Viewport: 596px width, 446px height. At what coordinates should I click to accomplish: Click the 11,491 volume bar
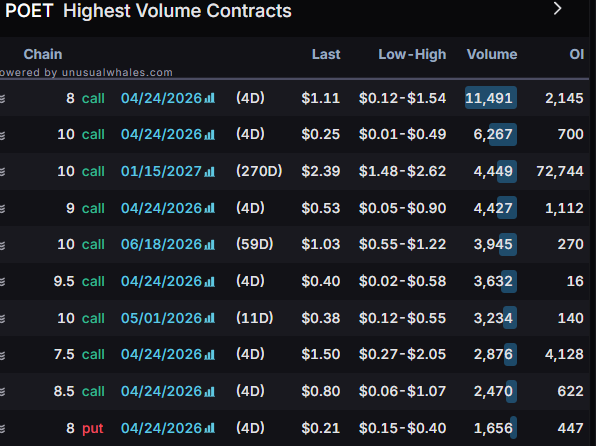coord(491,98)
